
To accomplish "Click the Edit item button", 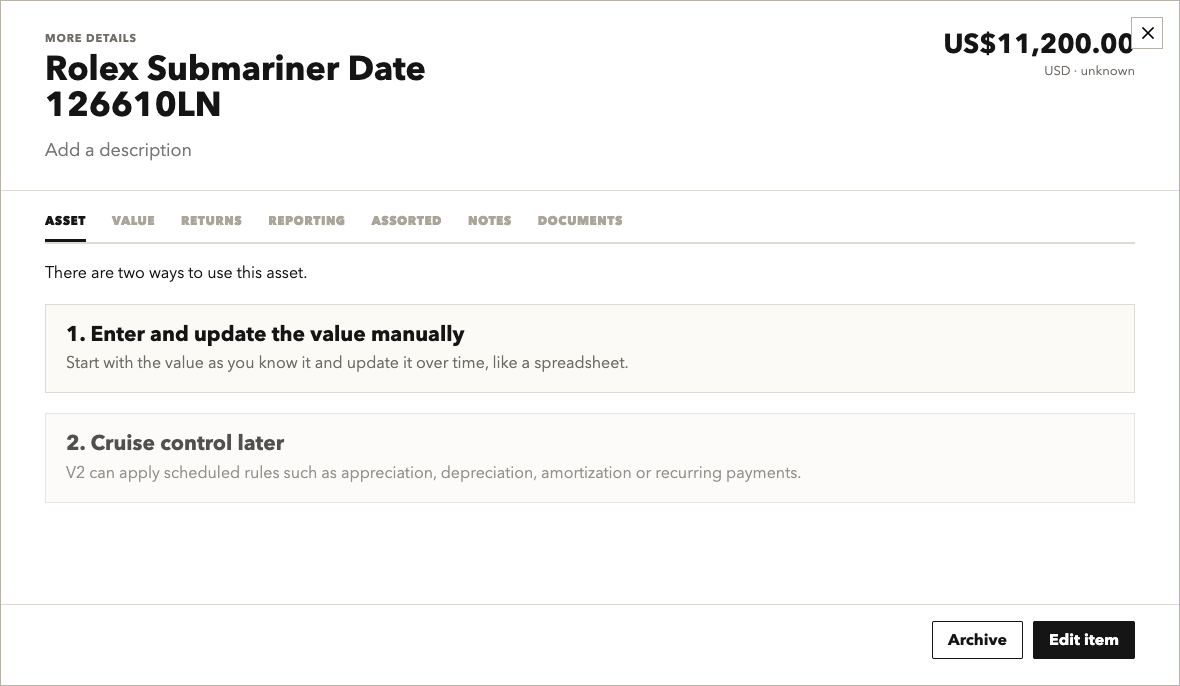I will [x=1084, y=640].
